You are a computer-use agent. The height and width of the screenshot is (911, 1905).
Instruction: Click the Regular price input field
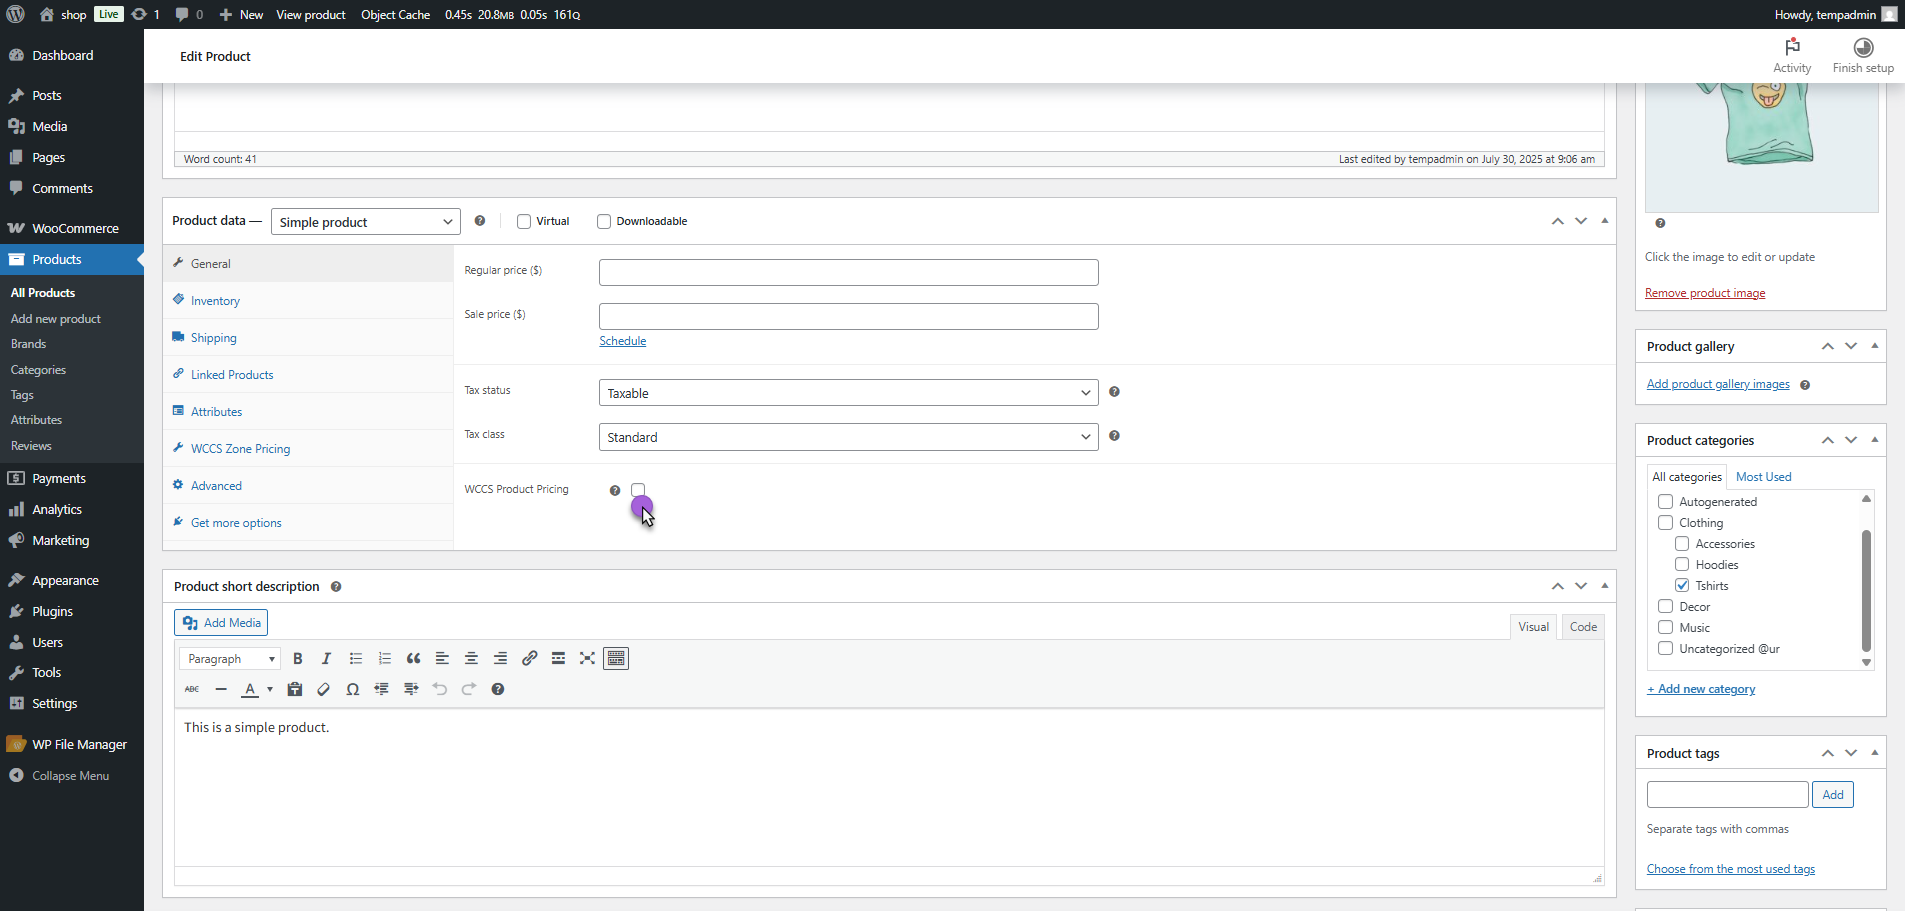(x=848, y=273)
